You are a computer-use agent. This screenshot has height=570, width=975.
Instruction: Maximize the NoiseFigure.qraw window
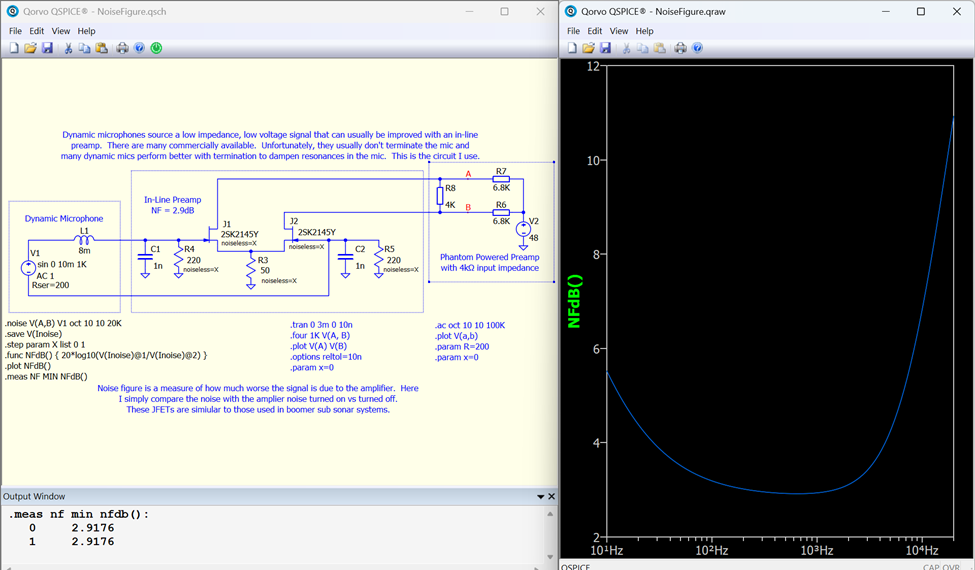coord(921,12)
